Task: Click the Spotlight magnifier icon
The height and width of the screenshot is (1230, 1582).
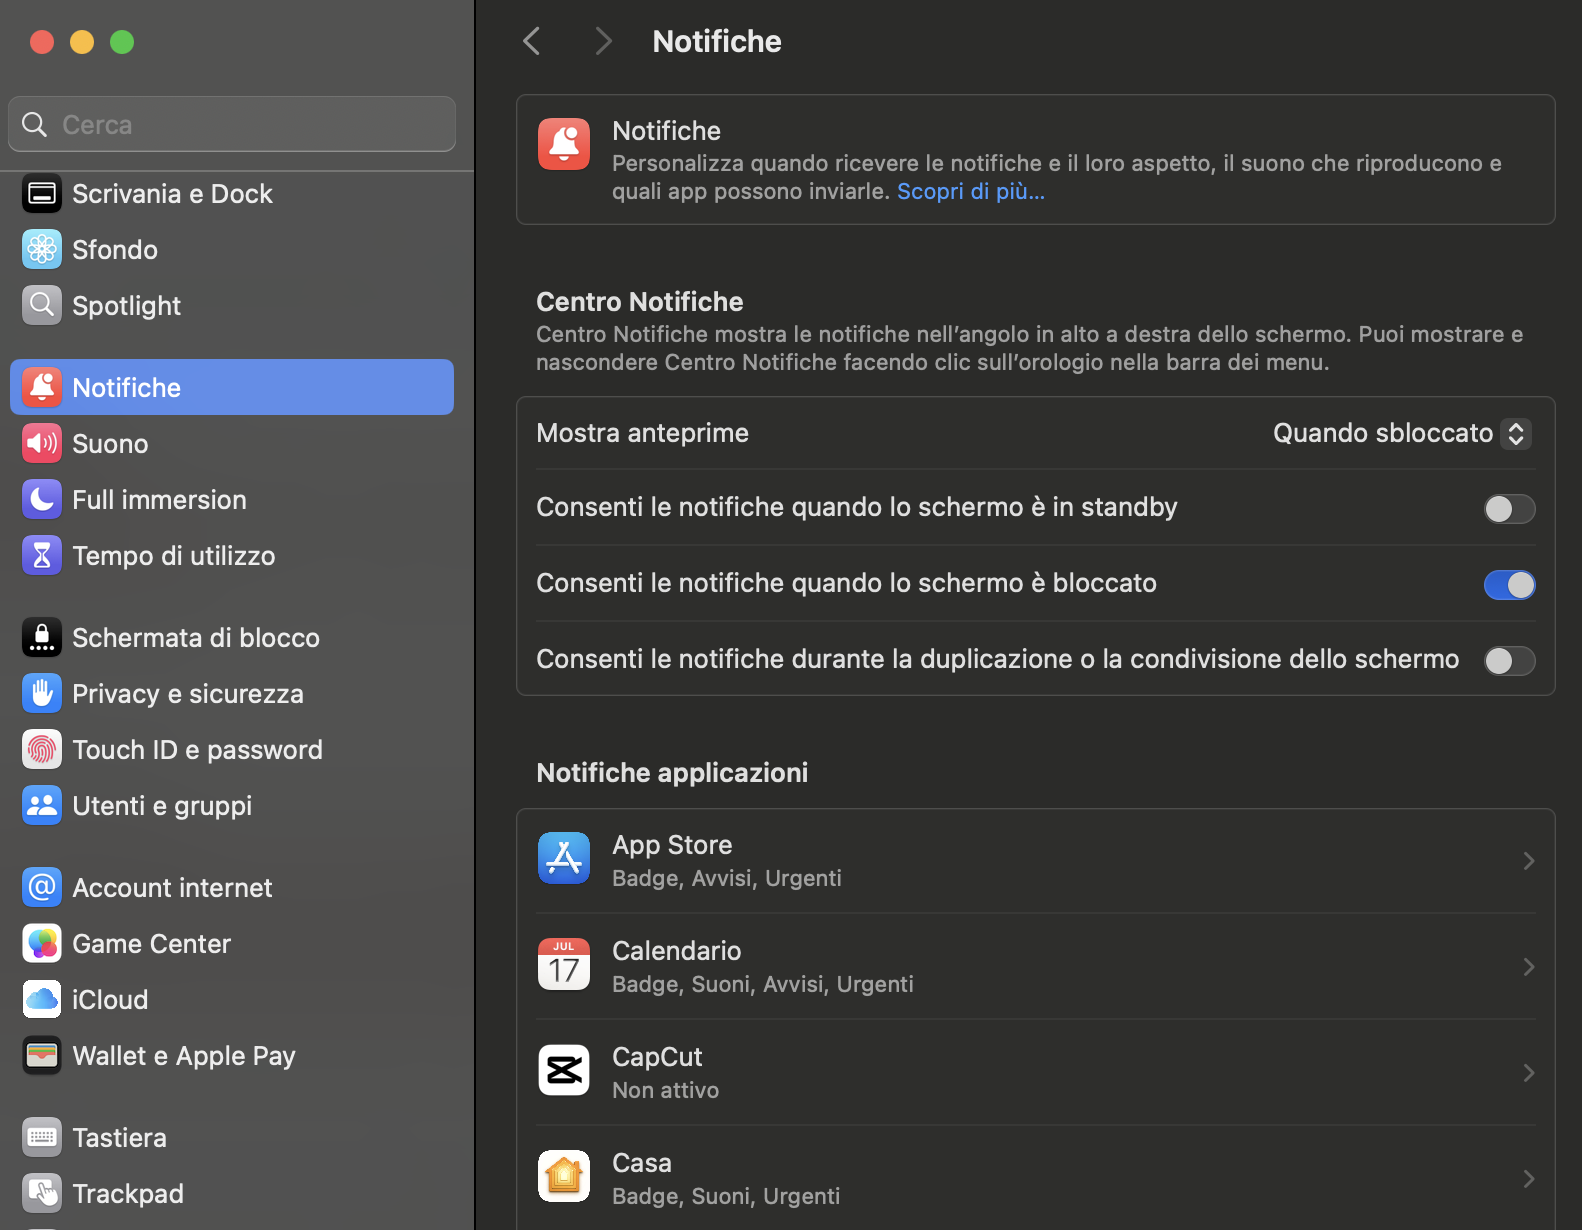Action: click(42, 306)
